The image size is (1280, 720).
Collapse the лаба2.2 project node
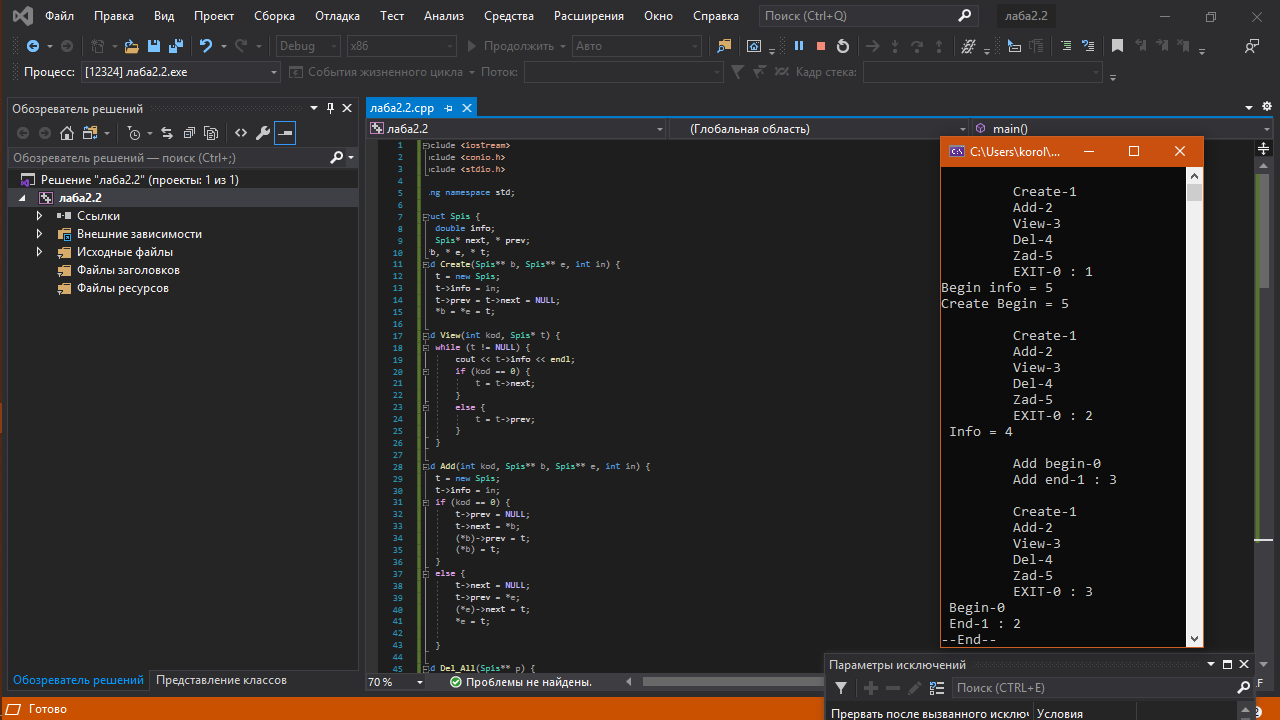23,198
